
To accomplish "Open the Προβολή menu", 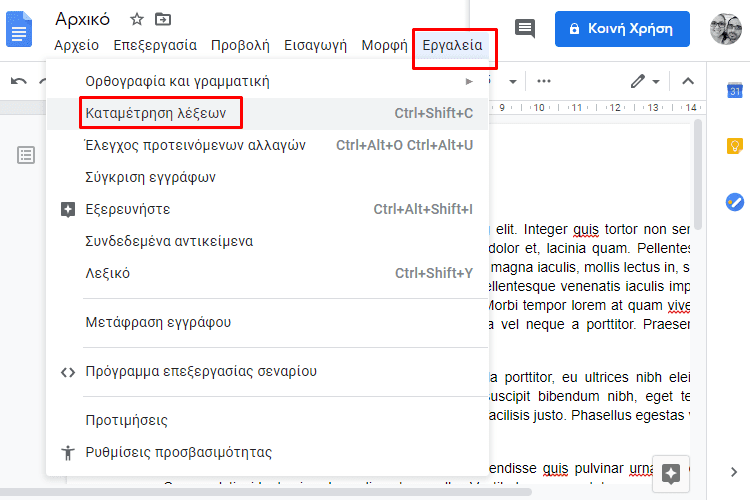I will pyautogui.click(x=240, y=45).
